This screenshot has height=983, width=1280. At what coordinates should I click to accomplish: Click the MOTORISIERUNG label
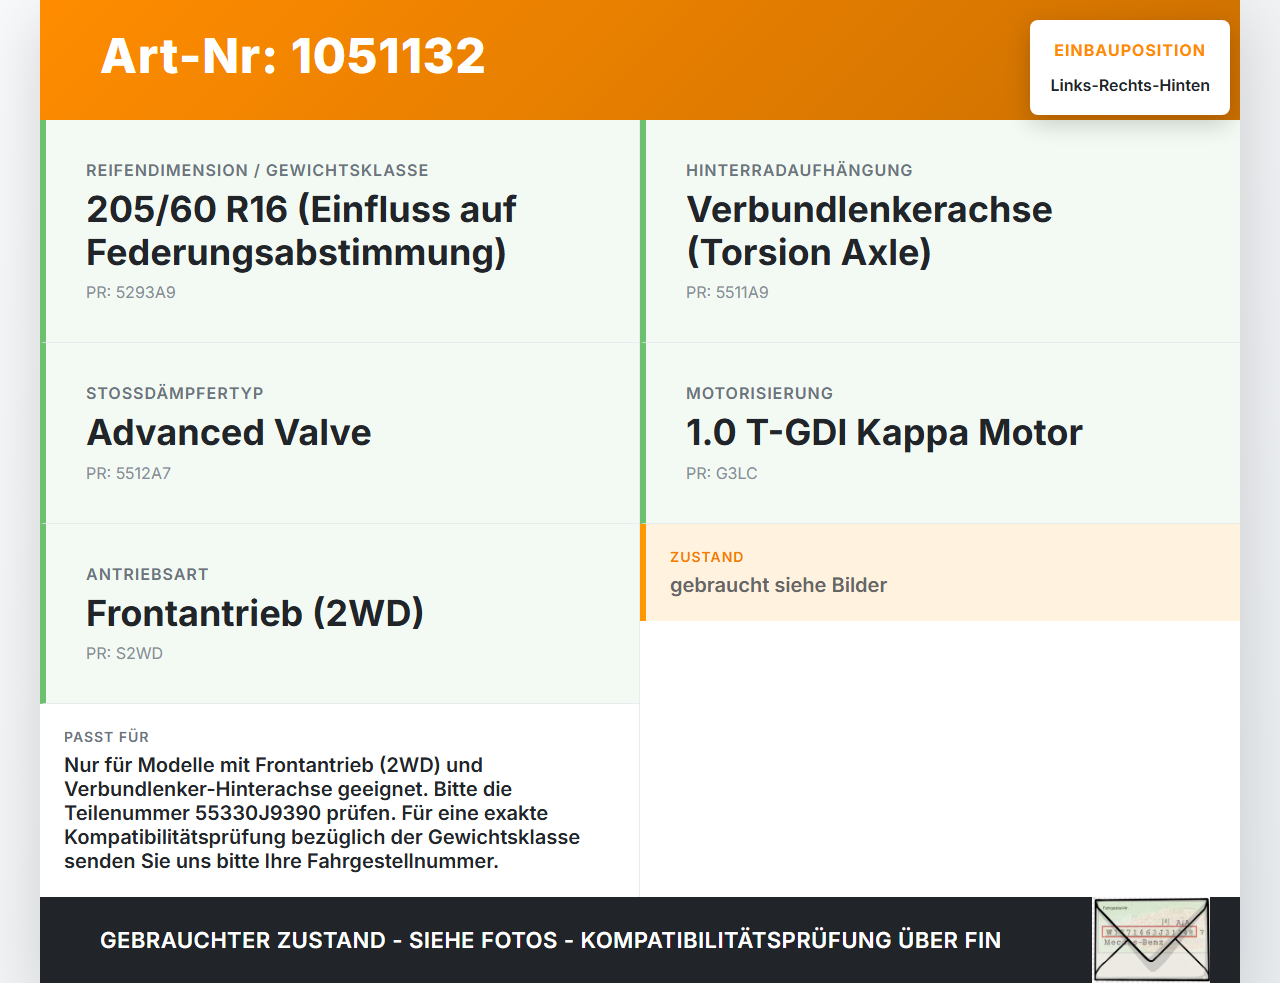click(759, 394)
